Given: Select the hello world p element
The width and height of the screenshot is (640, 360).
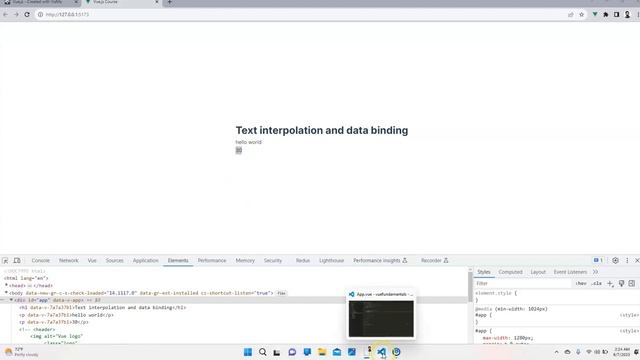Looking at the screenshot, I should point(66,315).
